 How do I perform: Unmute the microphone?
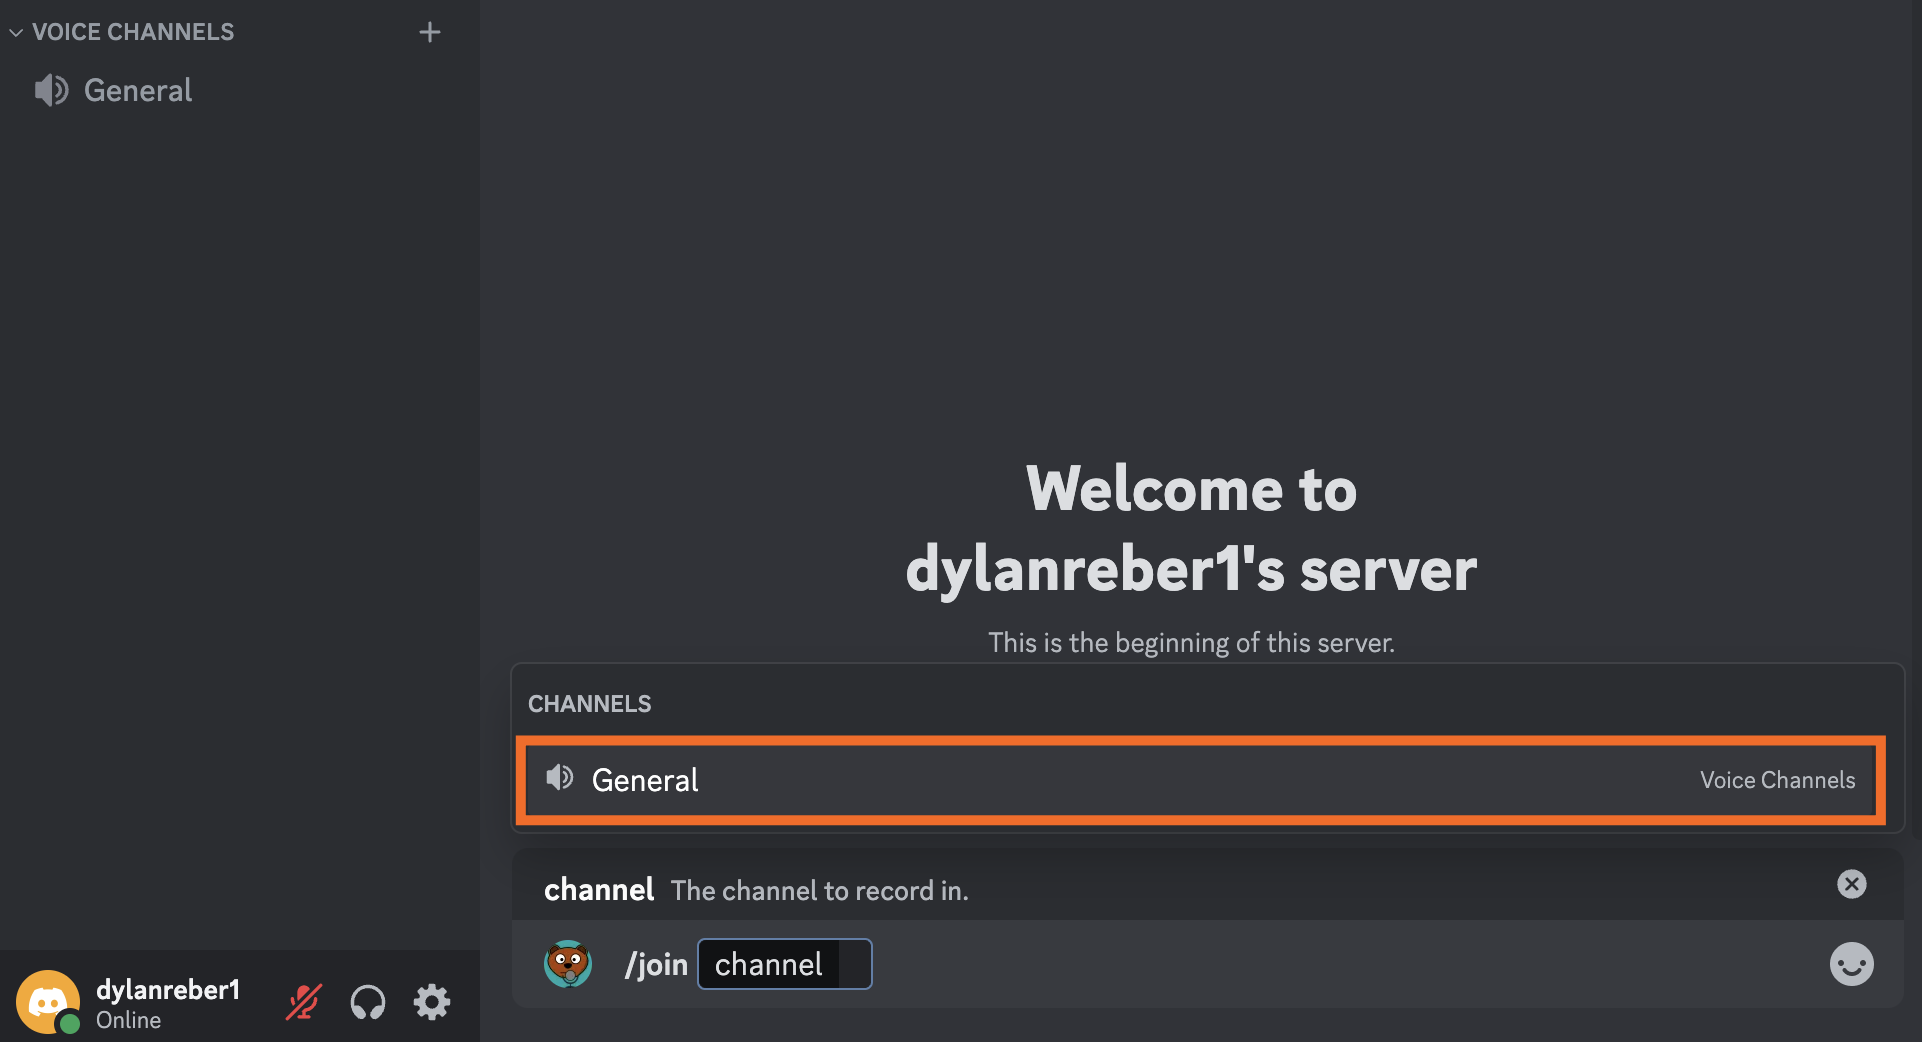pos(303,1002)
